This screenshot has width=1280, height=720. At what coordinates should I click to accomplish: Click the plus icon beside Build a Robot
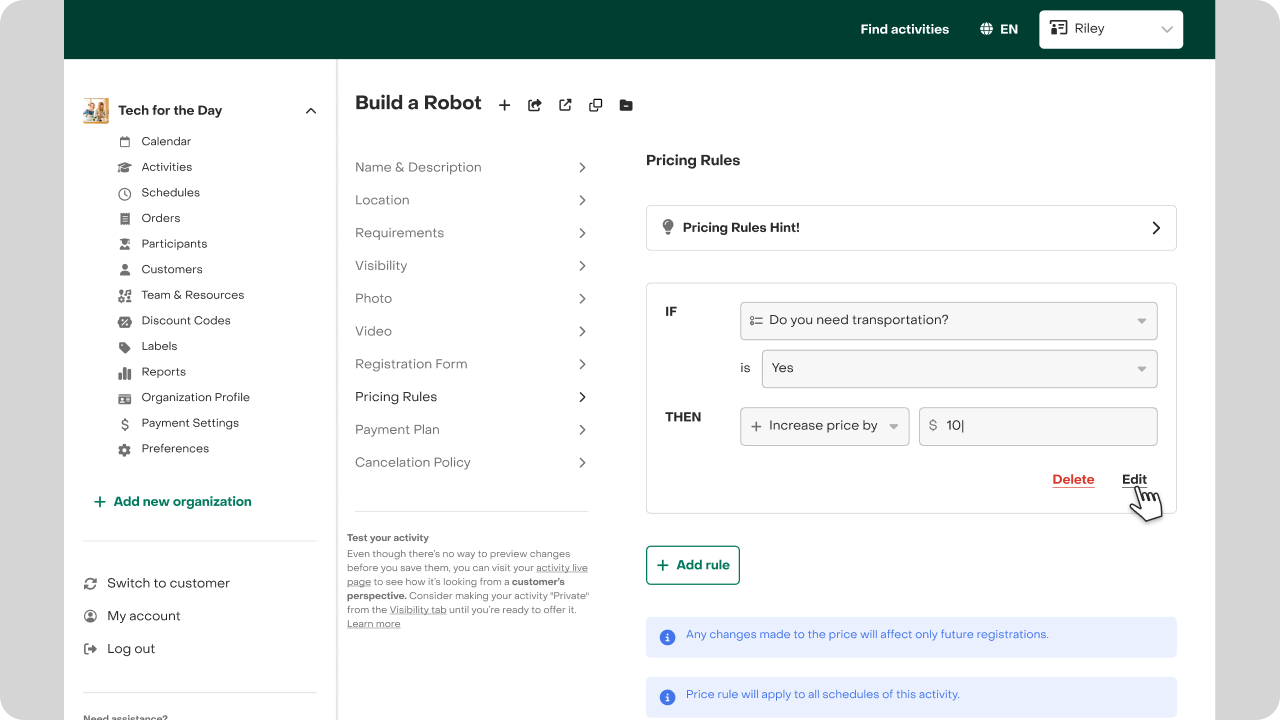pyautogui.click(x=505, y=105)
